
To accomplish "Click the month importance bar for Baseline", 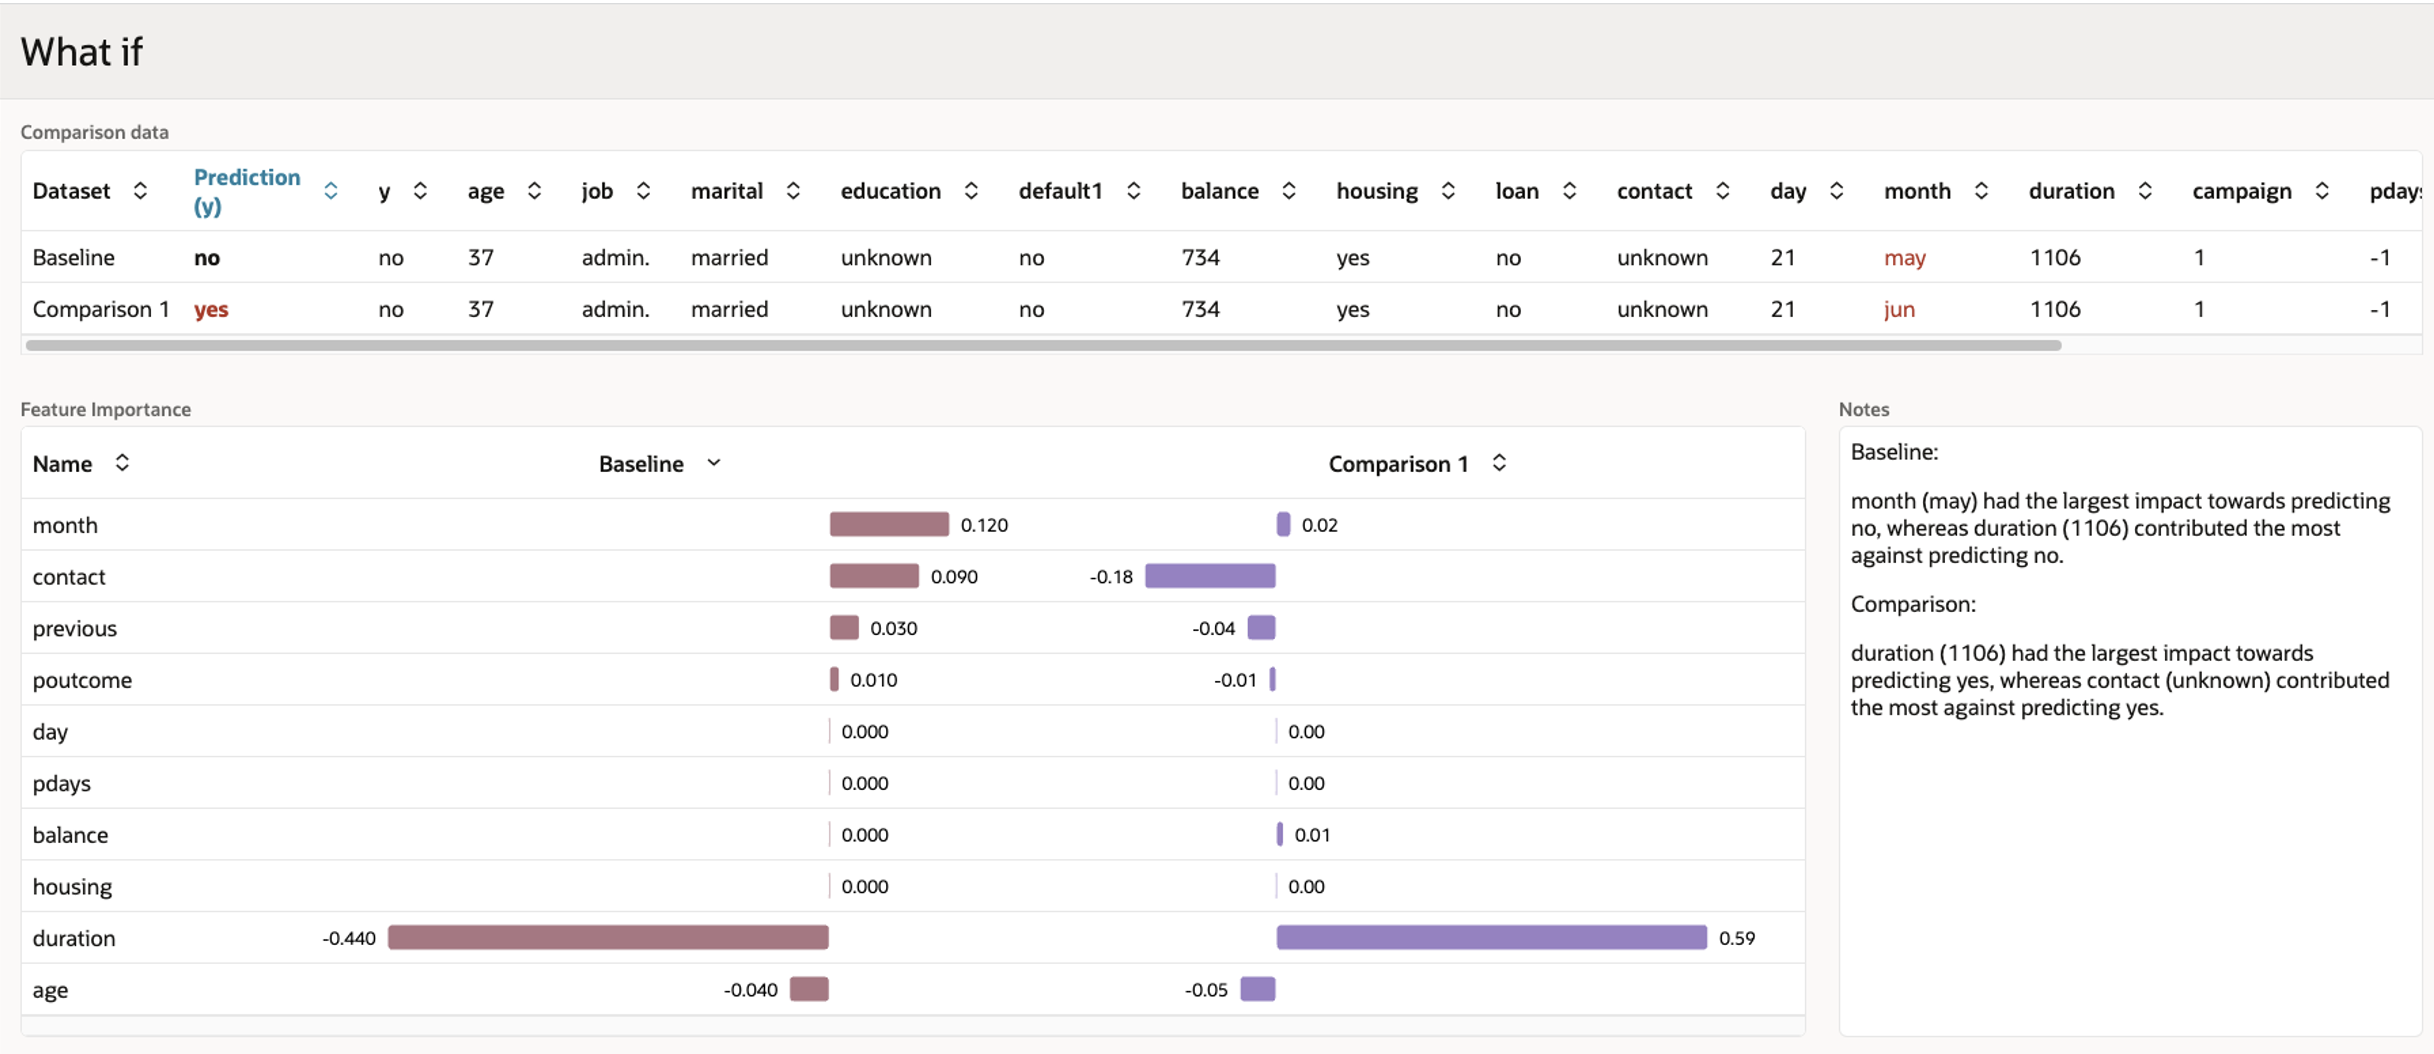I will [888, 523].
